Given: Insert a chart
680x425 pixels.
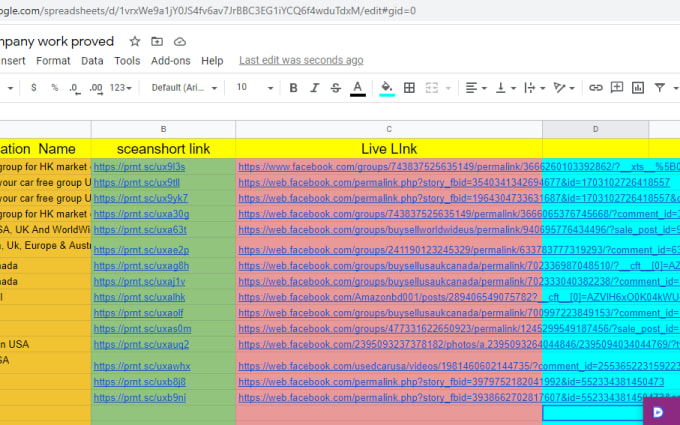Looking at the screenshot, I should [638, 88].
